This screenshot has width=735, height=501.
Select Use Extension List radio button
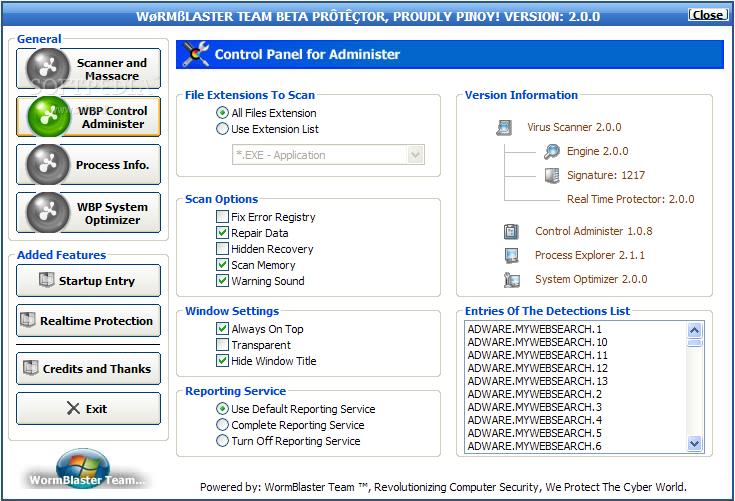coord(222,129)
